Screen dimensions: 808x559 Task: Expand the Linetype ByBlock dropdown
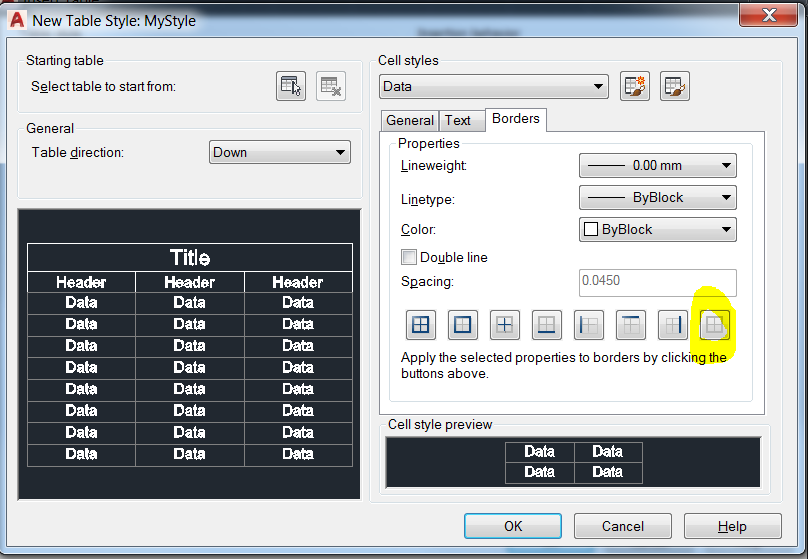[658, 198]
